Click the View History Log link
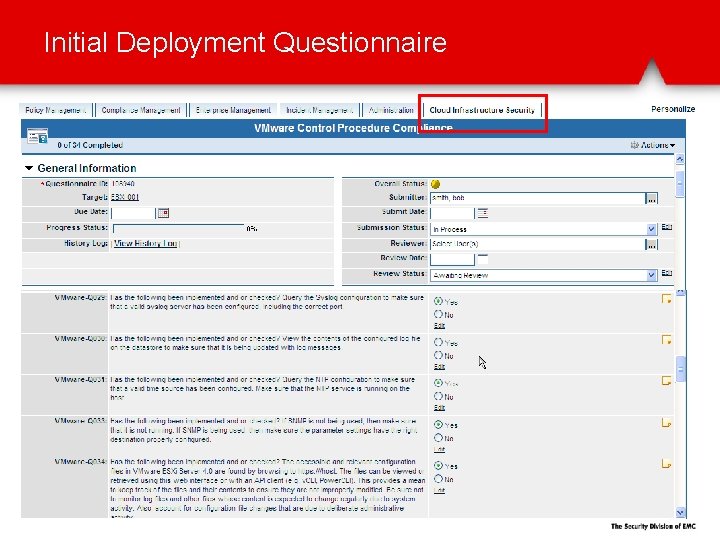 pyautogui.click(x=146, y=243)
